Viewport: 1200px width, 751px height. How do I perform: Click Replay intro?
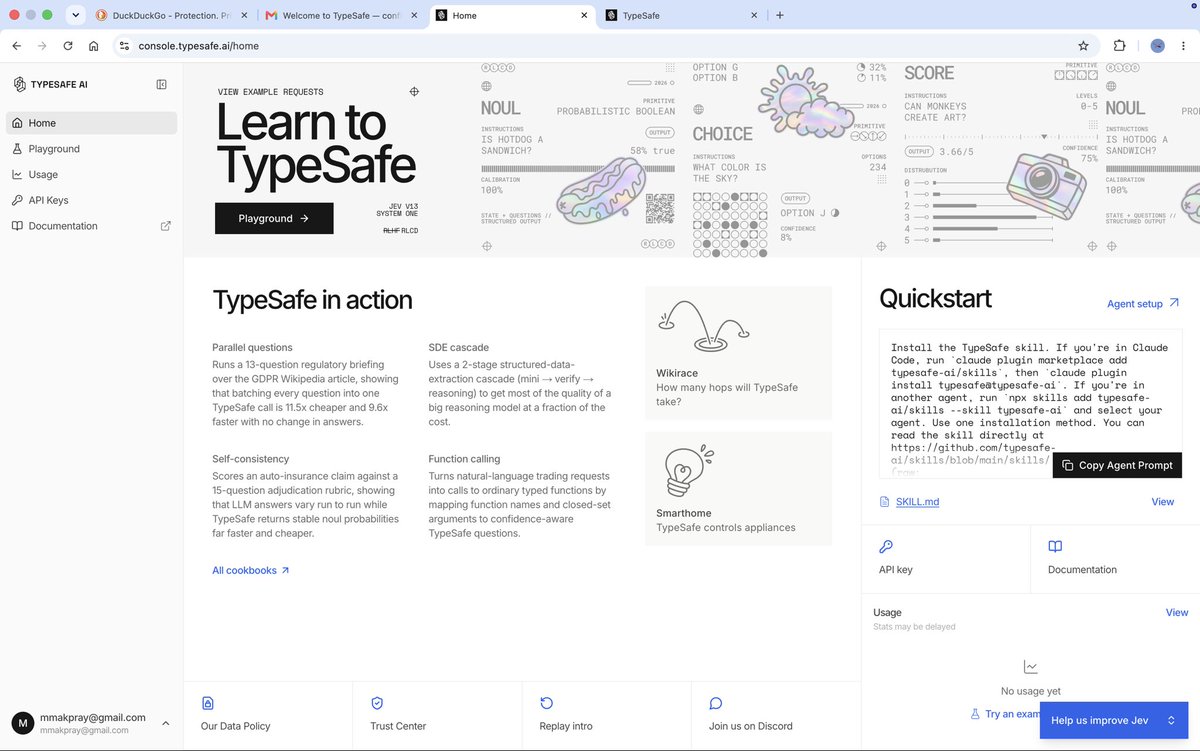pyautogui.click(x=606, y=715)
